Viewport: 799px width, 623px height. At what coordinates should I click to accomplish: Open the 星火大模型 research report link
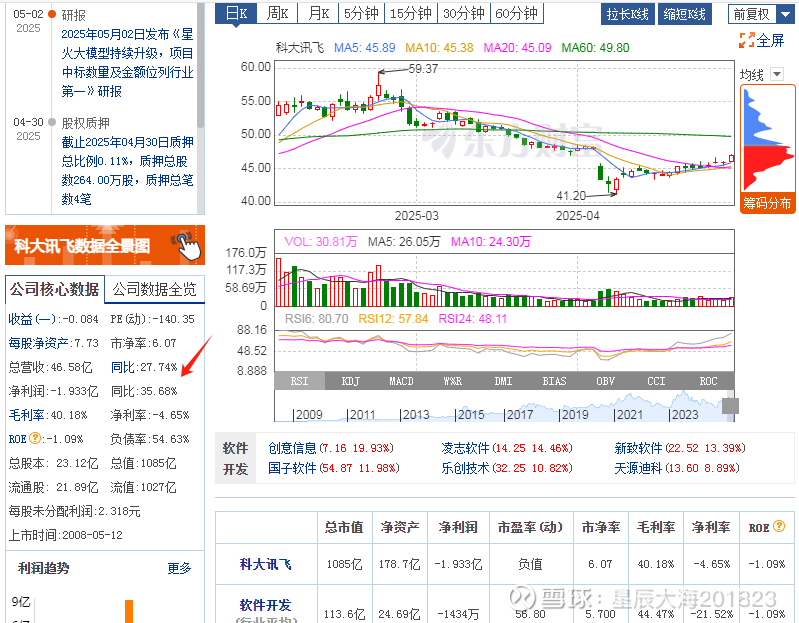coord(127,63)
